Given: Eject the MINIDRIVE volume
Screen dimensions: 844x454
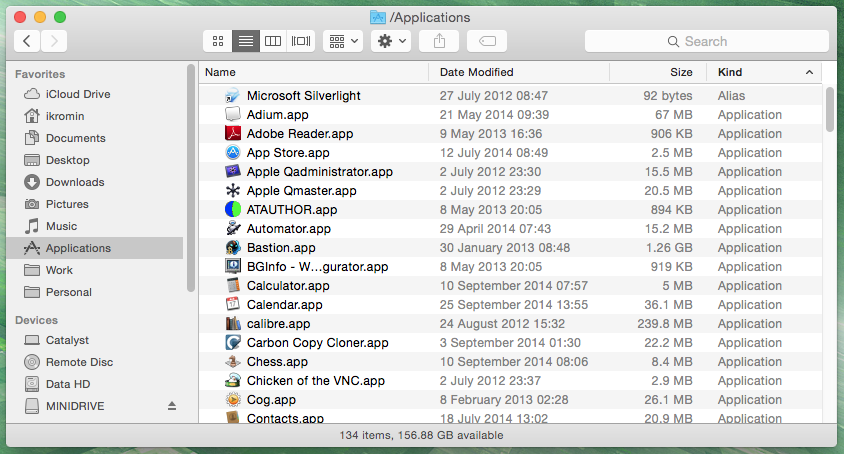Looking at the screenshot, I should (x=172, y=406).
